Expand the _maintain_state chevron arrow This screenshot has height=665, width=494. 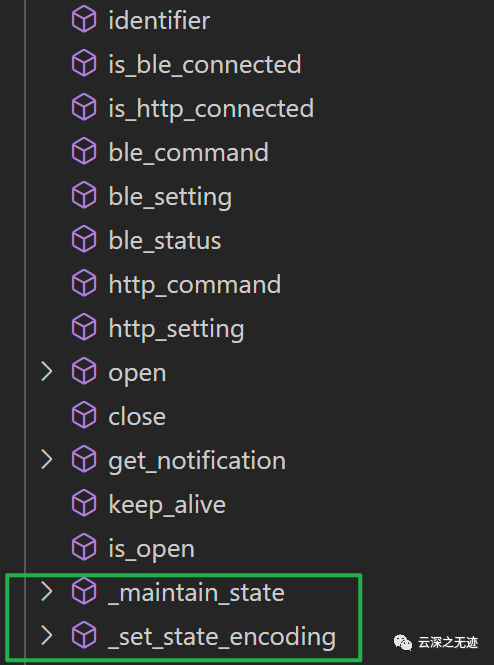(47, 592)
